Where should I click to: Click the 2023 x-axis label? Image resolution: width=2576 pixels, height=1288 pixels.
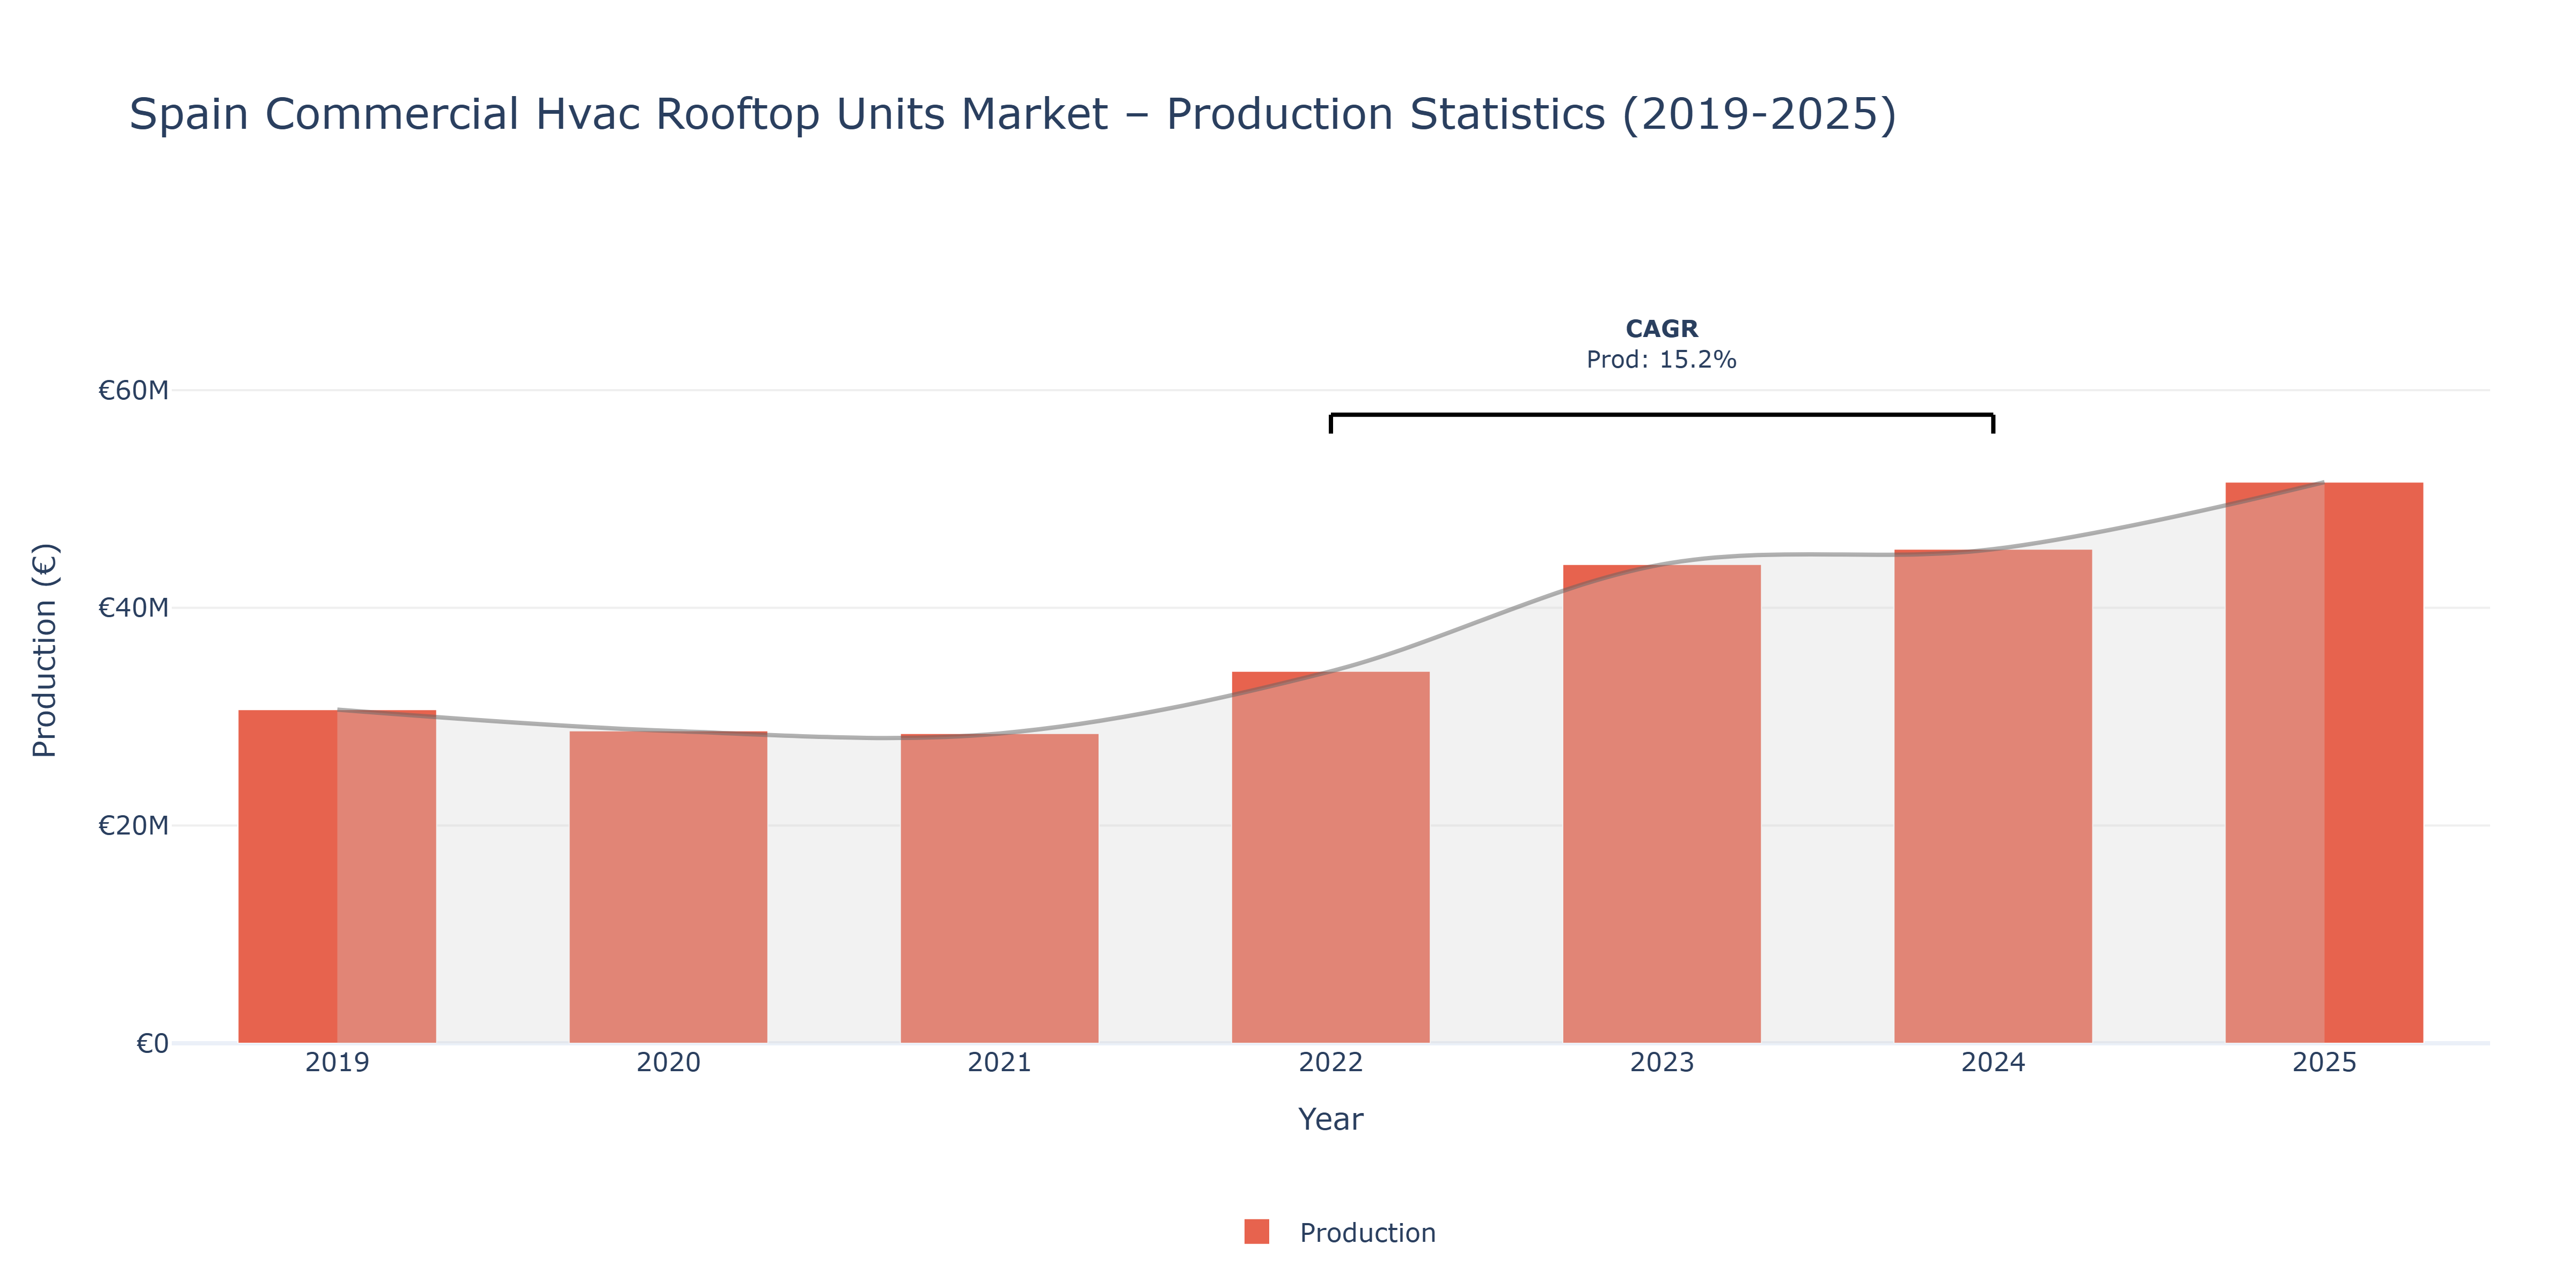pos(1661,1062)
